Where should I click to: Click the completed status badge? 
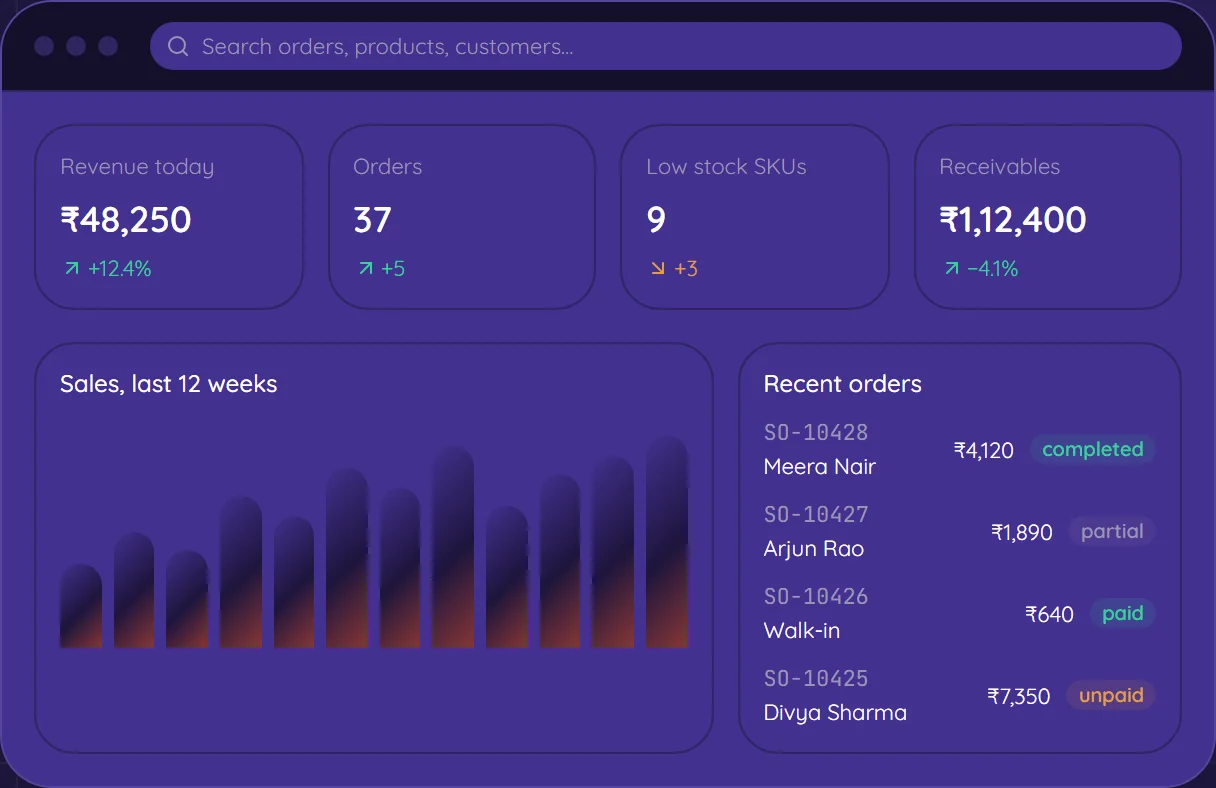pyautogui.click(x=1093, y=449)
